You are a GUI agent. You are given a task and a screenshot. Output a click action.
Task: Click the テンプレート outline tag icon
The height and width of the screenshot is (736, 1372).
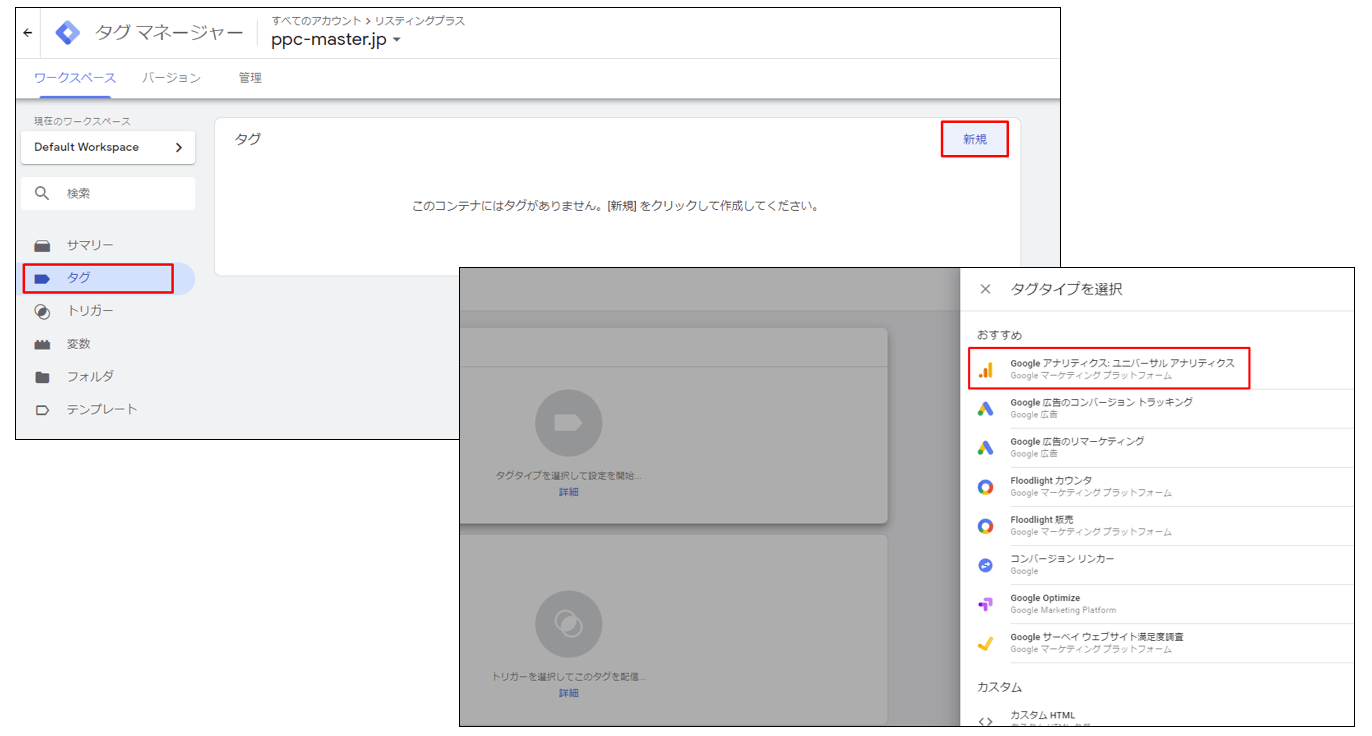(x=42, y=410)
